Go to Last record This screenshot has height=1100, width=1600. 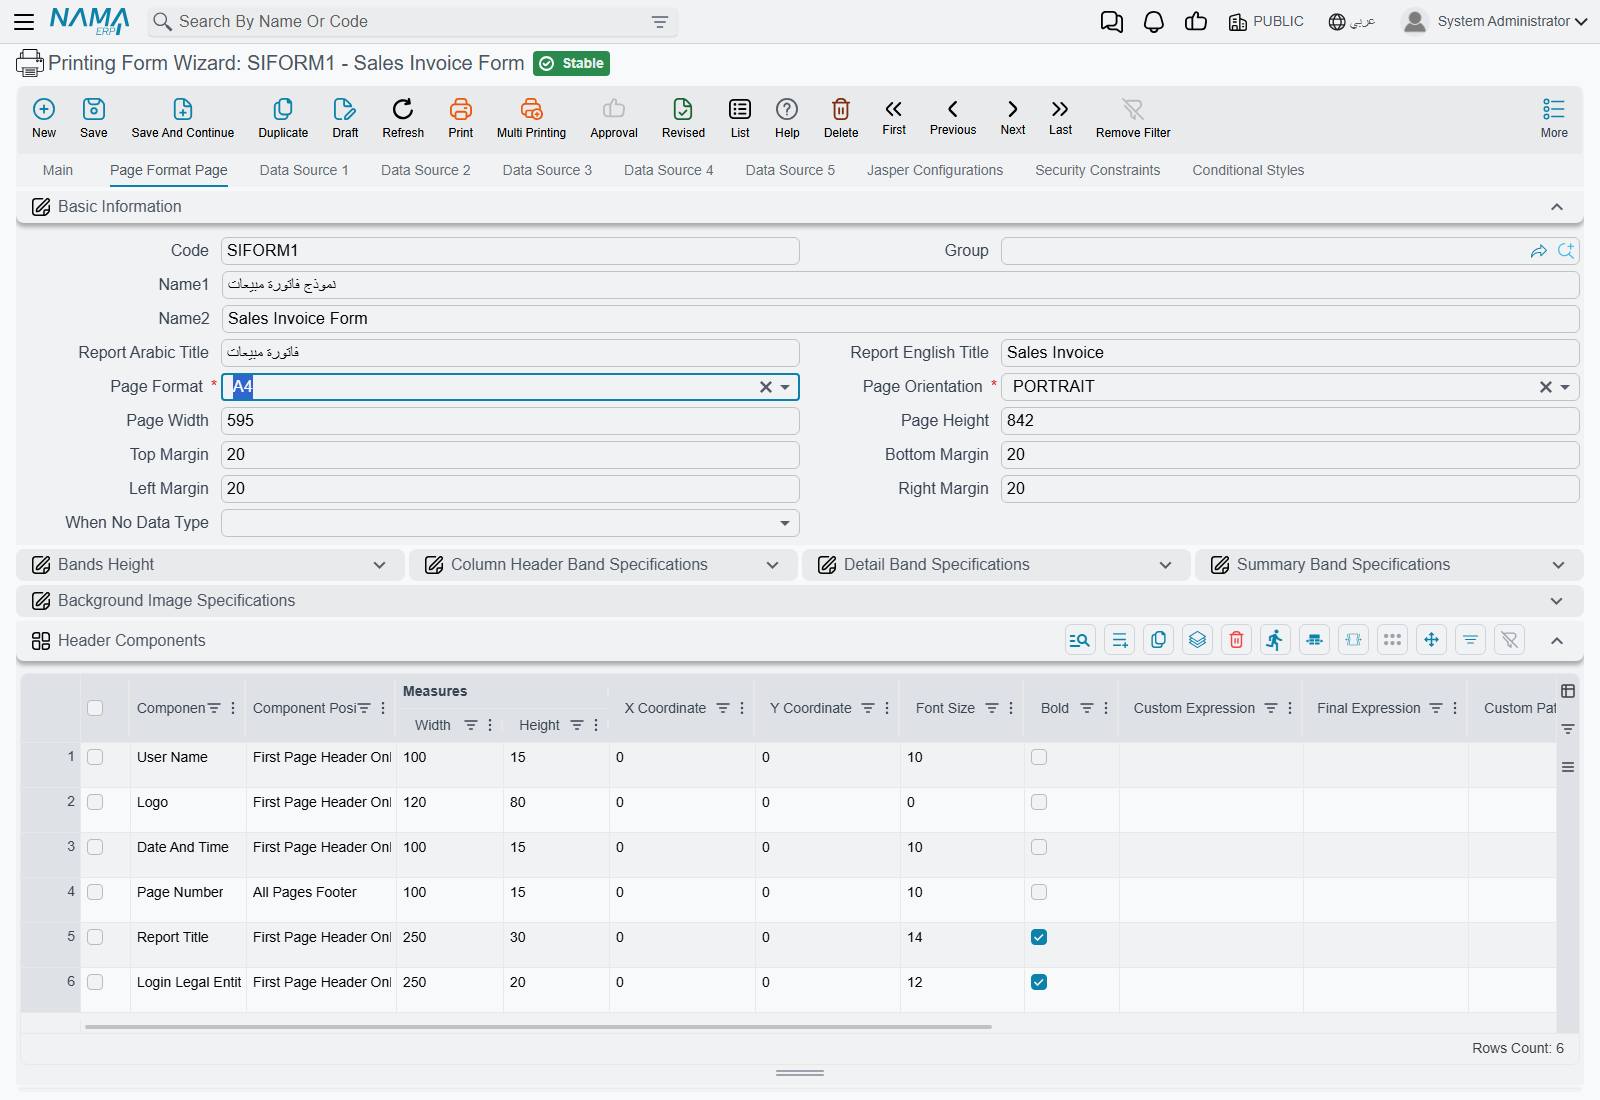(x=1060, y=109)
